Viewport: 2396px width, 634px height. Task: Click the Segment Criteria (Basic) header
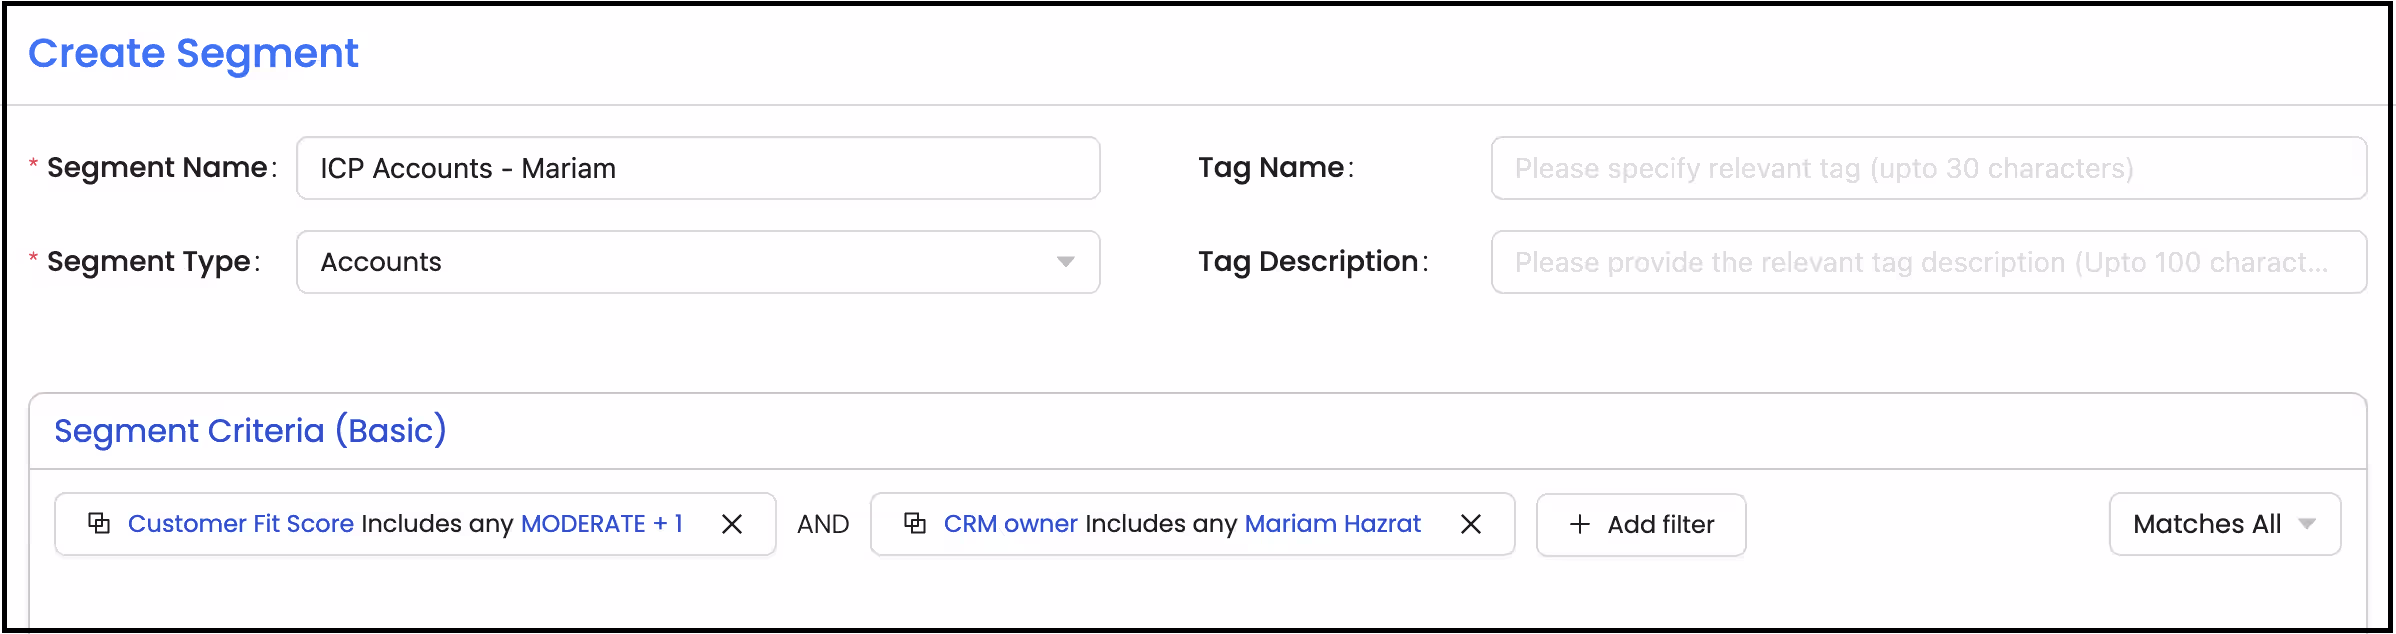pyautogui.click(x=250, y=430)
